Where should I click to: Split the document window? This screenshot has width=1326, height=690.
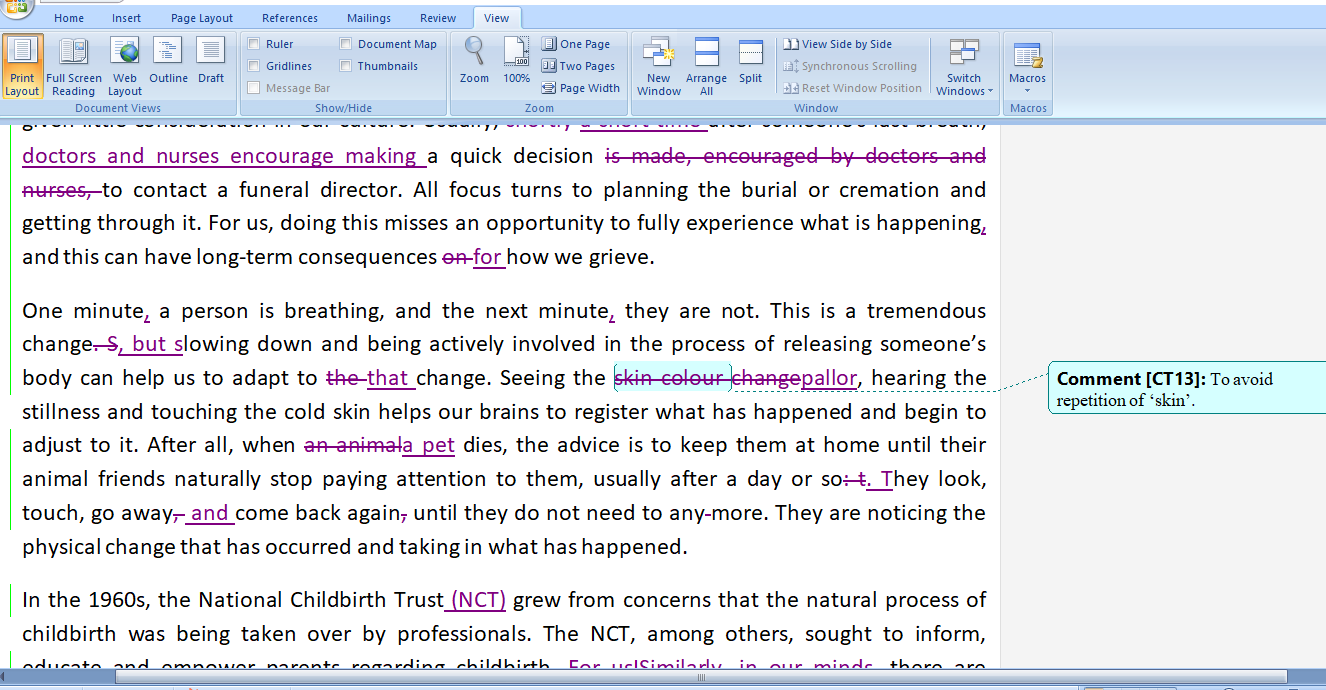[750, 62]
